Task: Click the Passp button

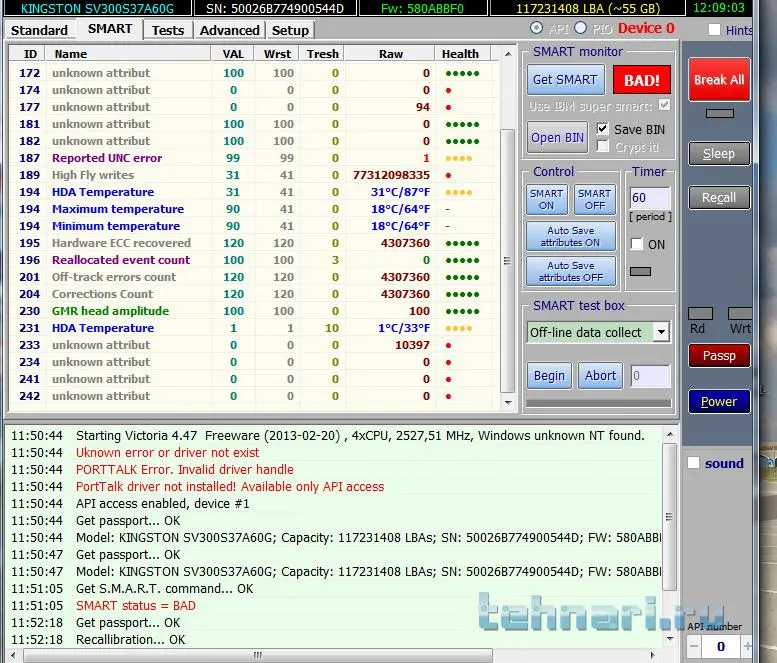Action: click(719, 355)
